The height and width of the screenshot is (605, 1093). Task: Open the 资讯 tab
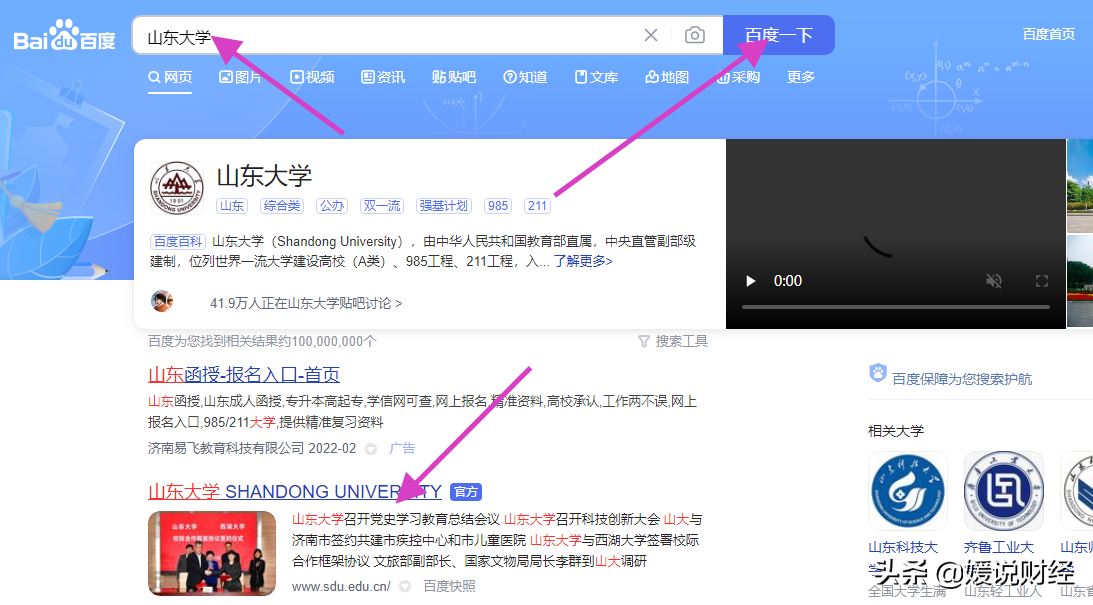point(383,77)
